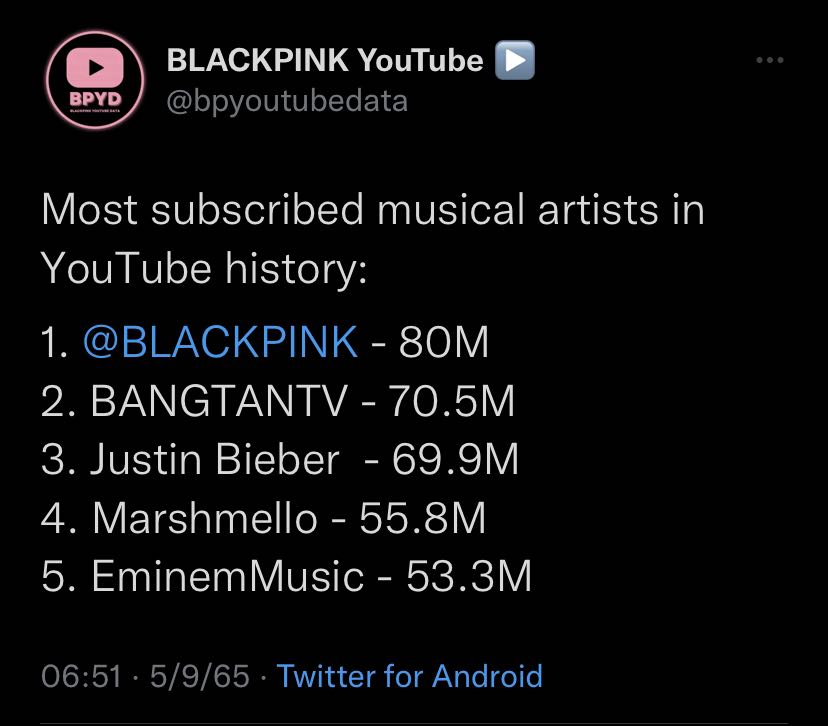
Task: Click the Justin Bieber entry in the list
Action: coord(215,460)
